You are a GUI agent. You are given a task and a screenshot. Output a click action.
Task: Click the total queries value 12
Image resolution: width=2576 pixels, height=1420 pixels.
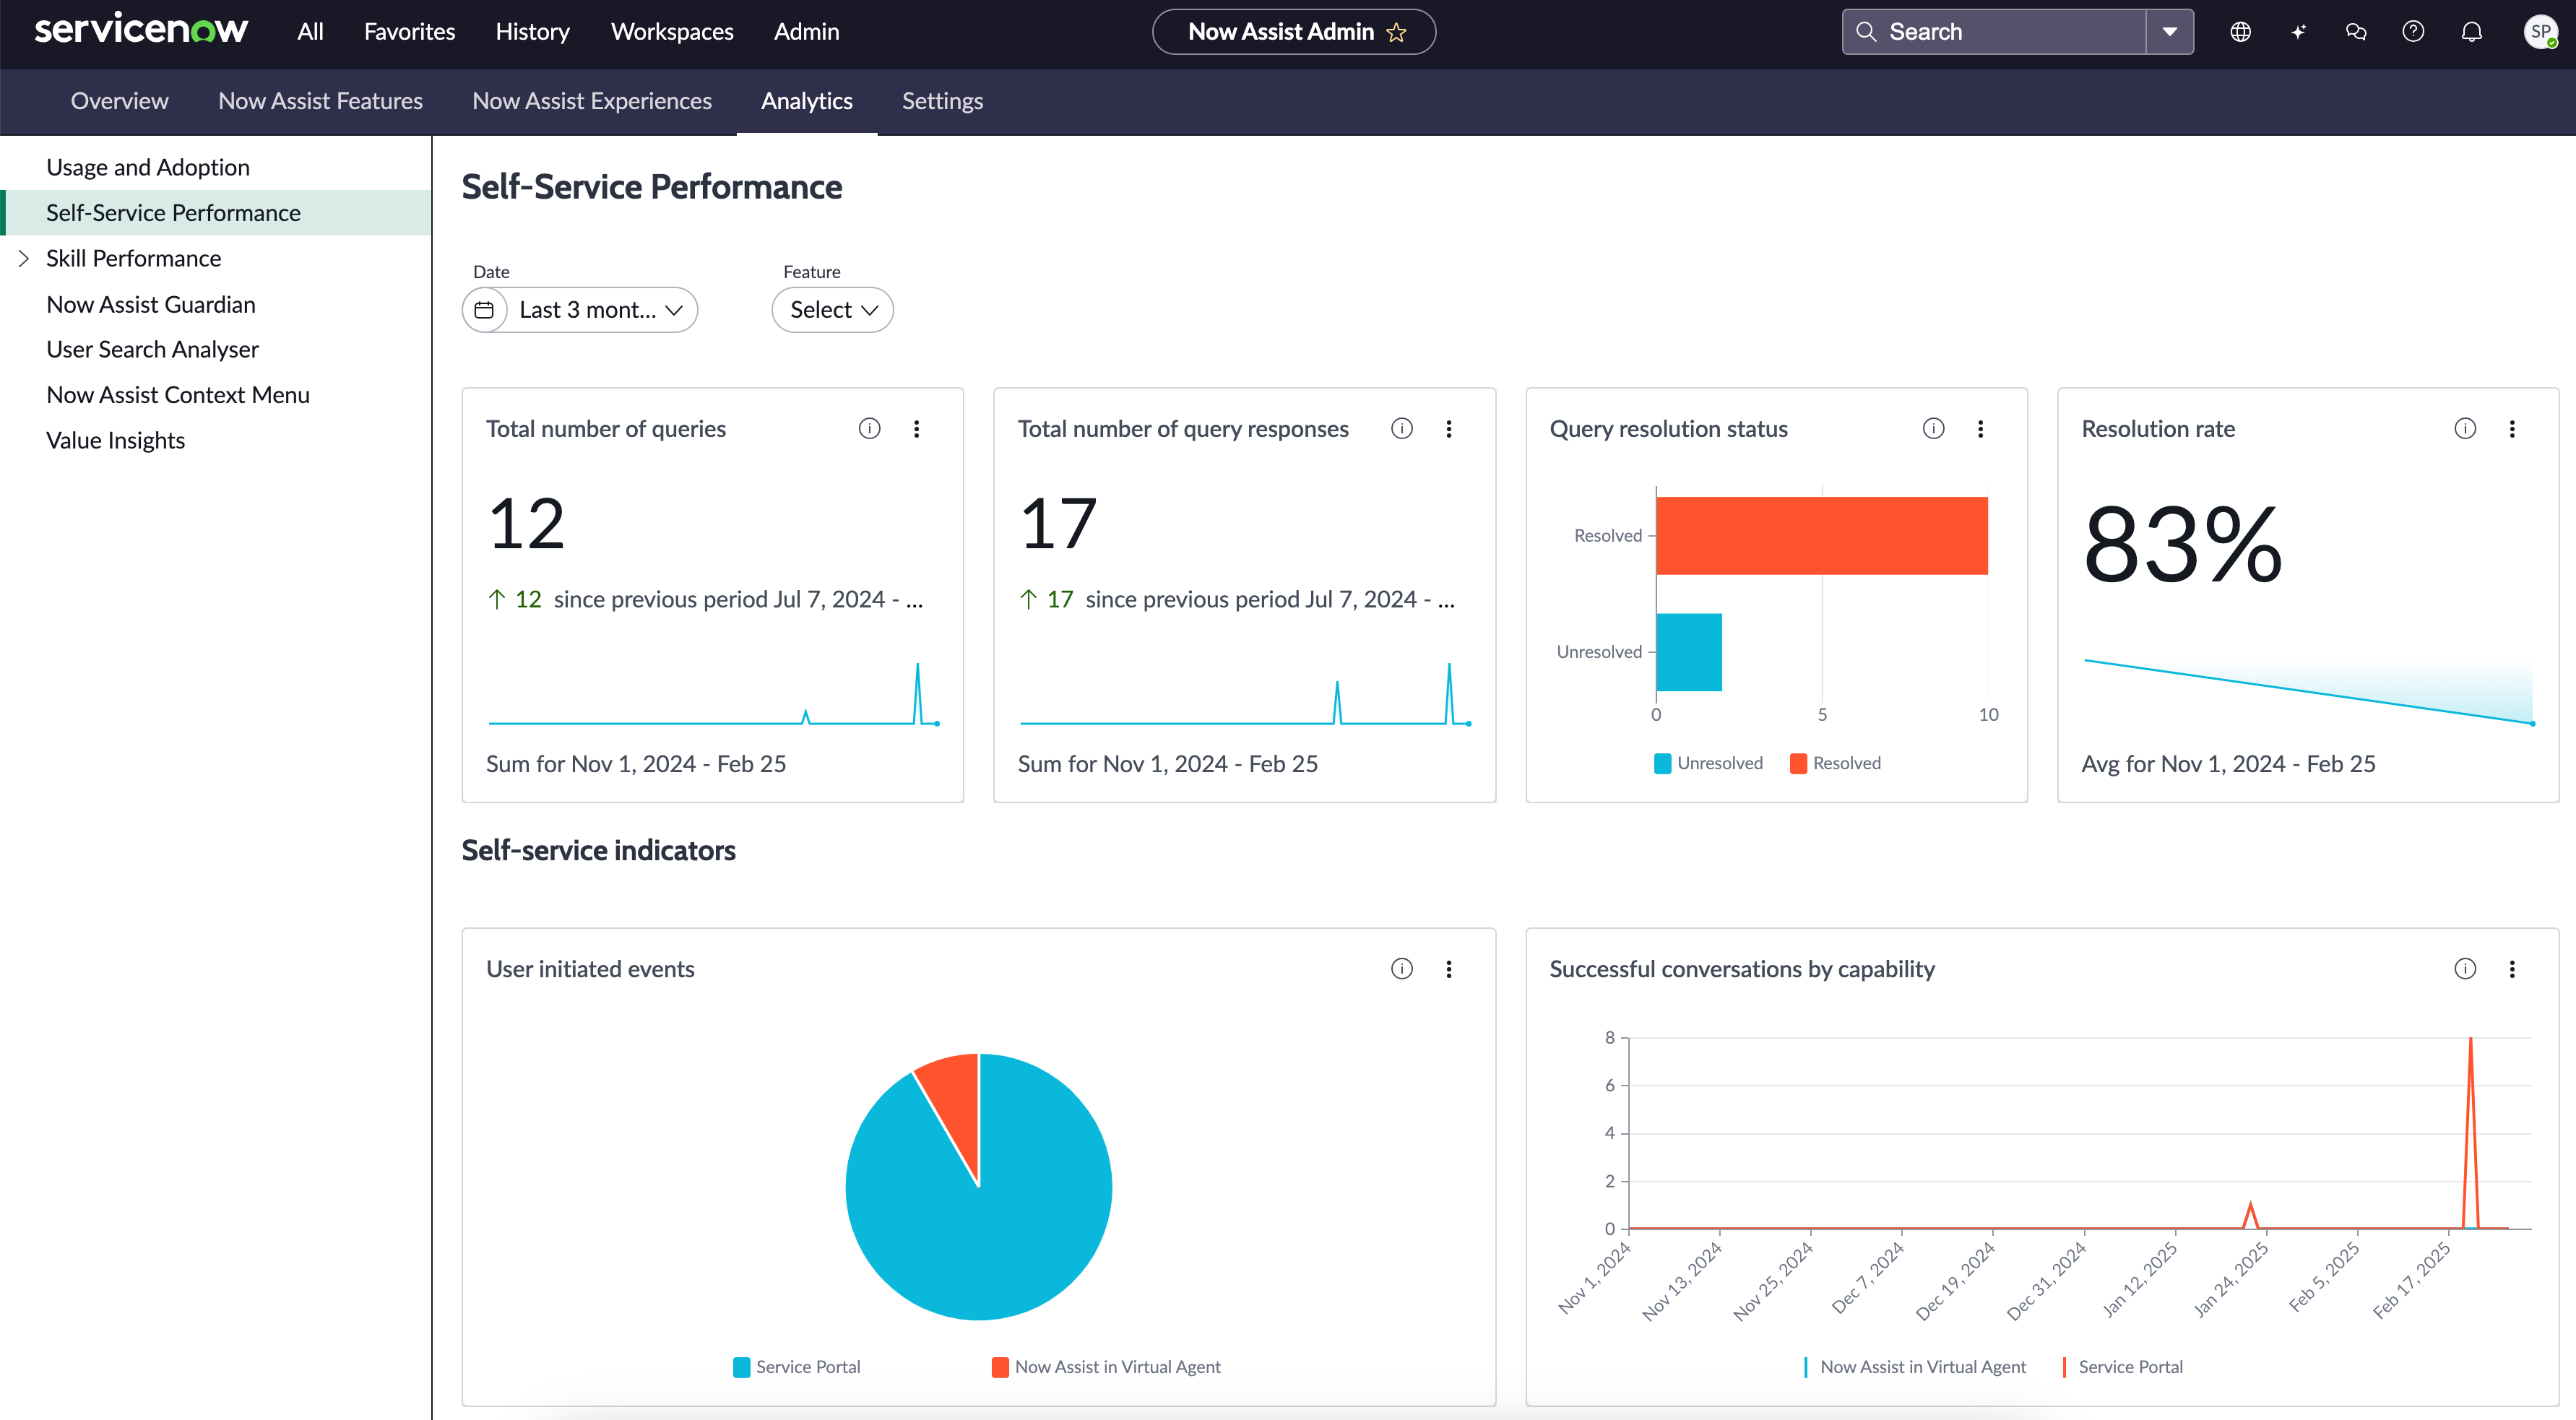tap(526, 524)
